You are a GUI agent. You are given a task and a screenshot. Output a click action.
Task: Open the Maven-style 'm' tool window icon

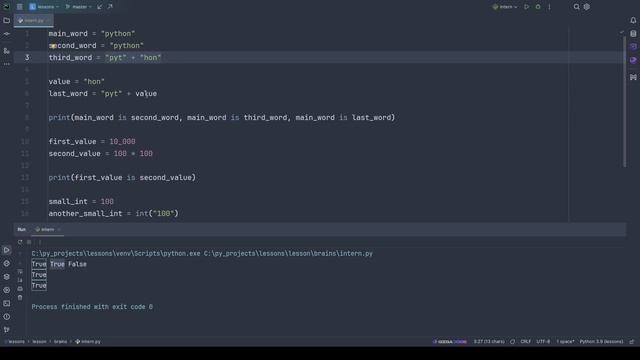633,77
